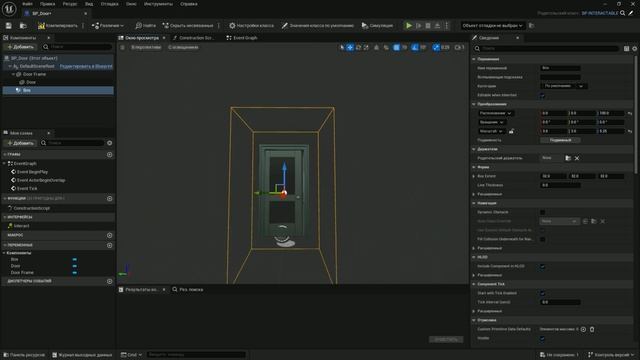This screenshot has height=360, width=640.
Task: Select the scale gizmo tool
Action: coord(366,47)
